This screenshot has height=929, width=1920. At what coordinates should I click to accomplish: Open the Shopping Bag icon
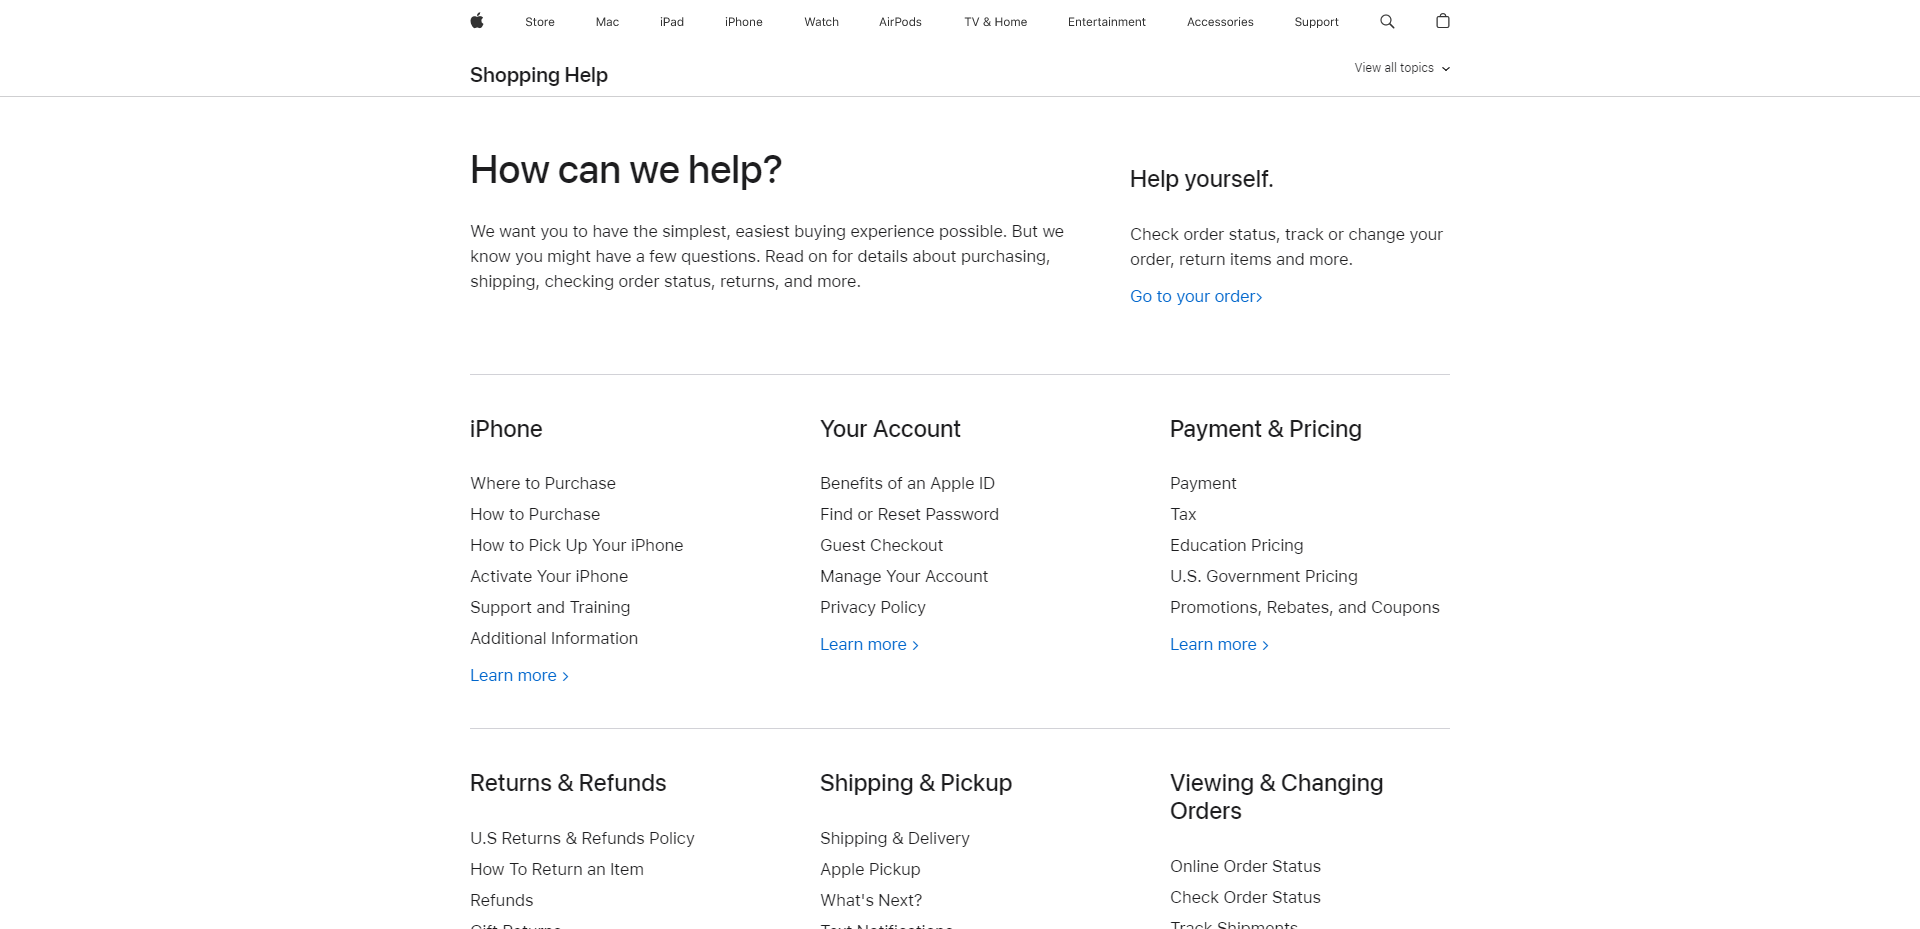(x=1443, y=21)
